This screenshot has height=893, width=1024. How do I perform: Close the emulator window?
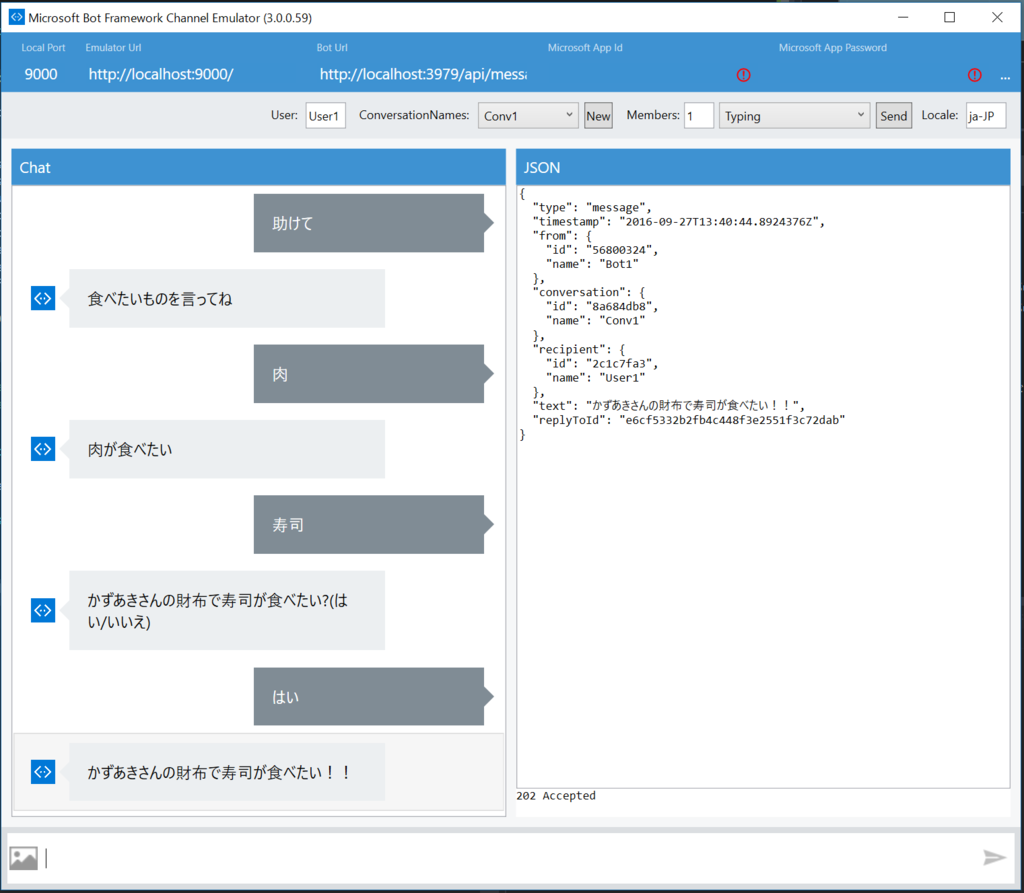coord(997,17)
